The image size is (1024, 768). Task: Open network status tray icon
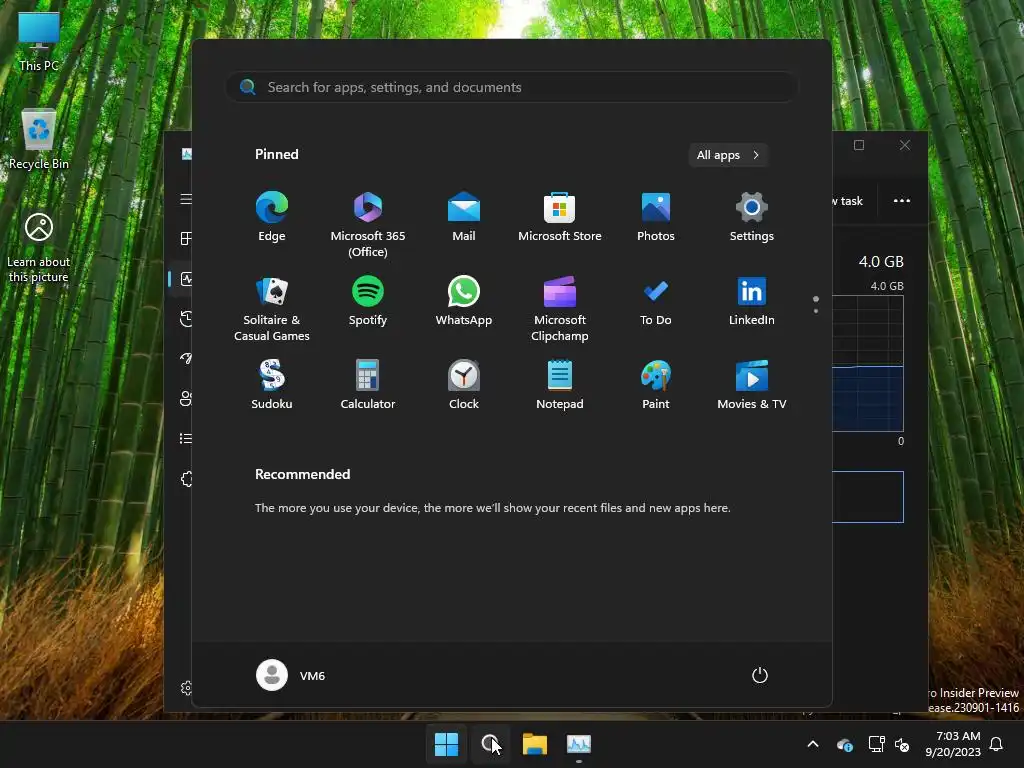pyautogui.click(x=876, y=744)
